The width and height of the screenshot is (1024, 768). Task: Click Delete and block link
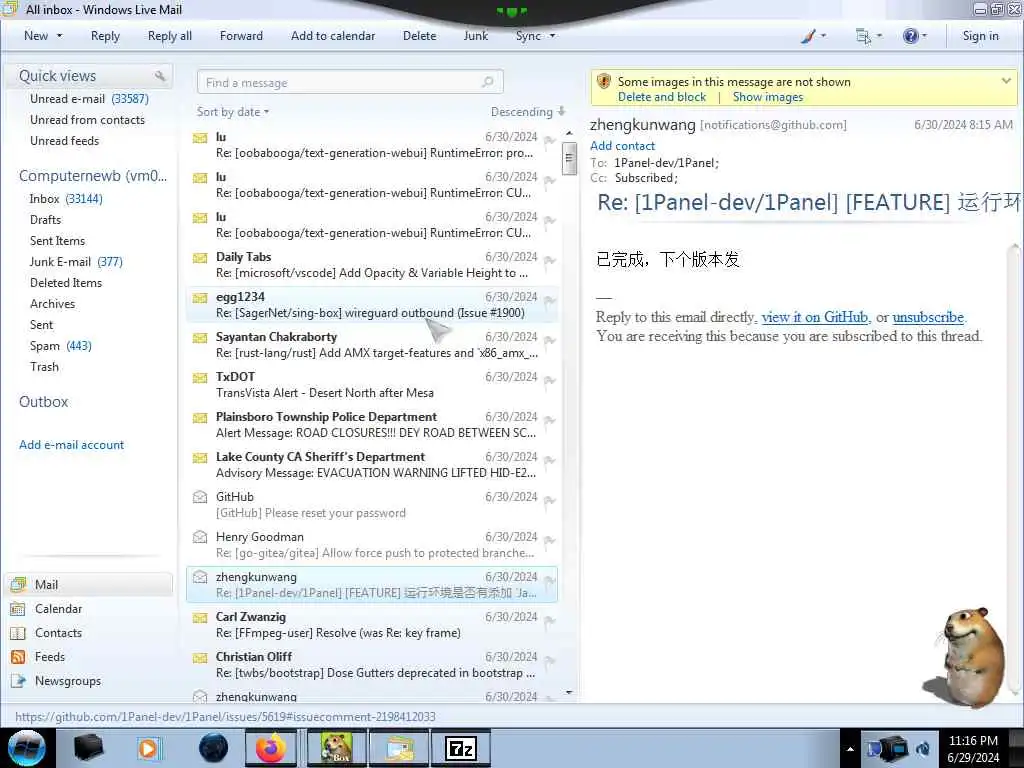662,97
